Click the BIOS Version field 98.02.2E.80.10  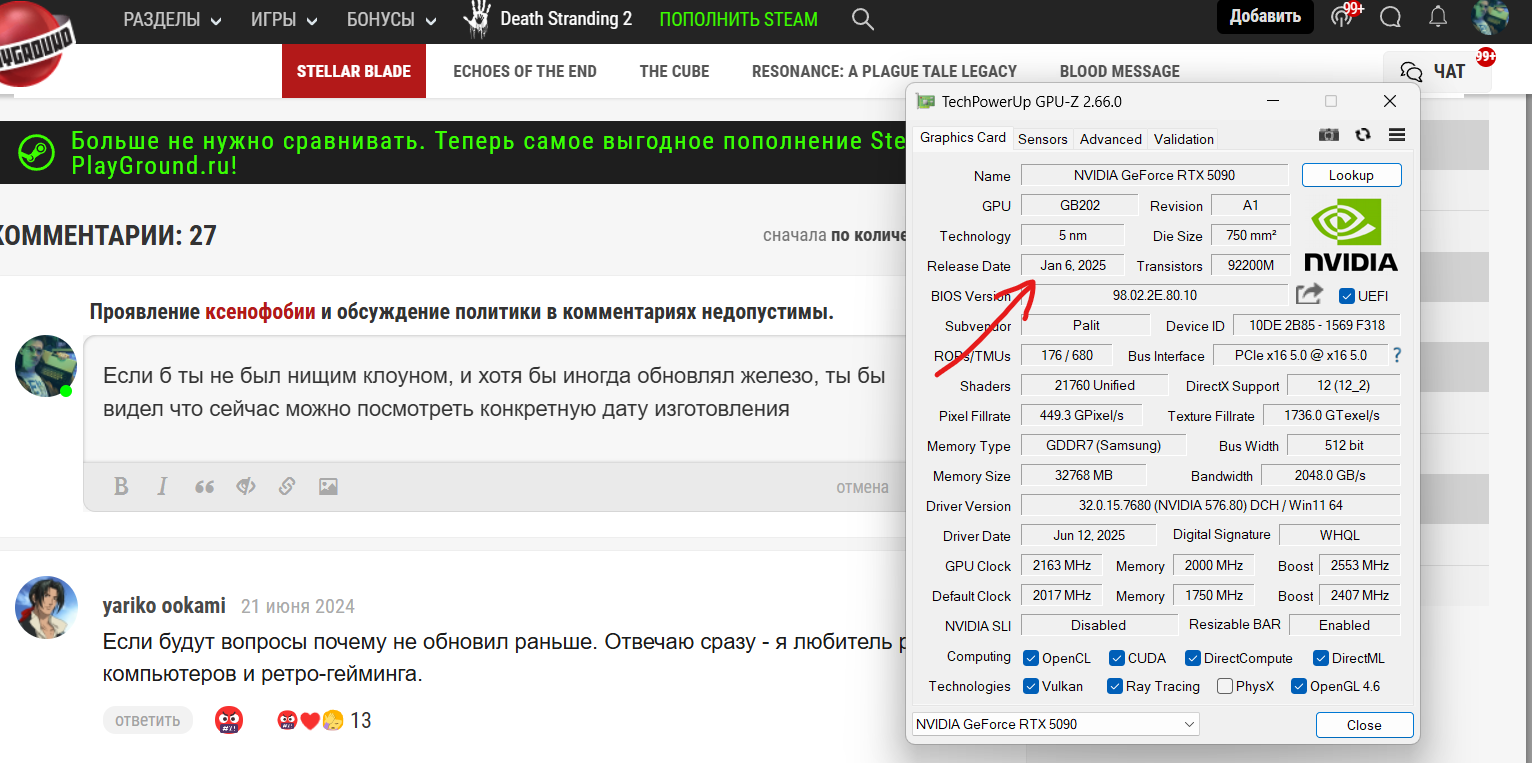tap(1154, 295)
